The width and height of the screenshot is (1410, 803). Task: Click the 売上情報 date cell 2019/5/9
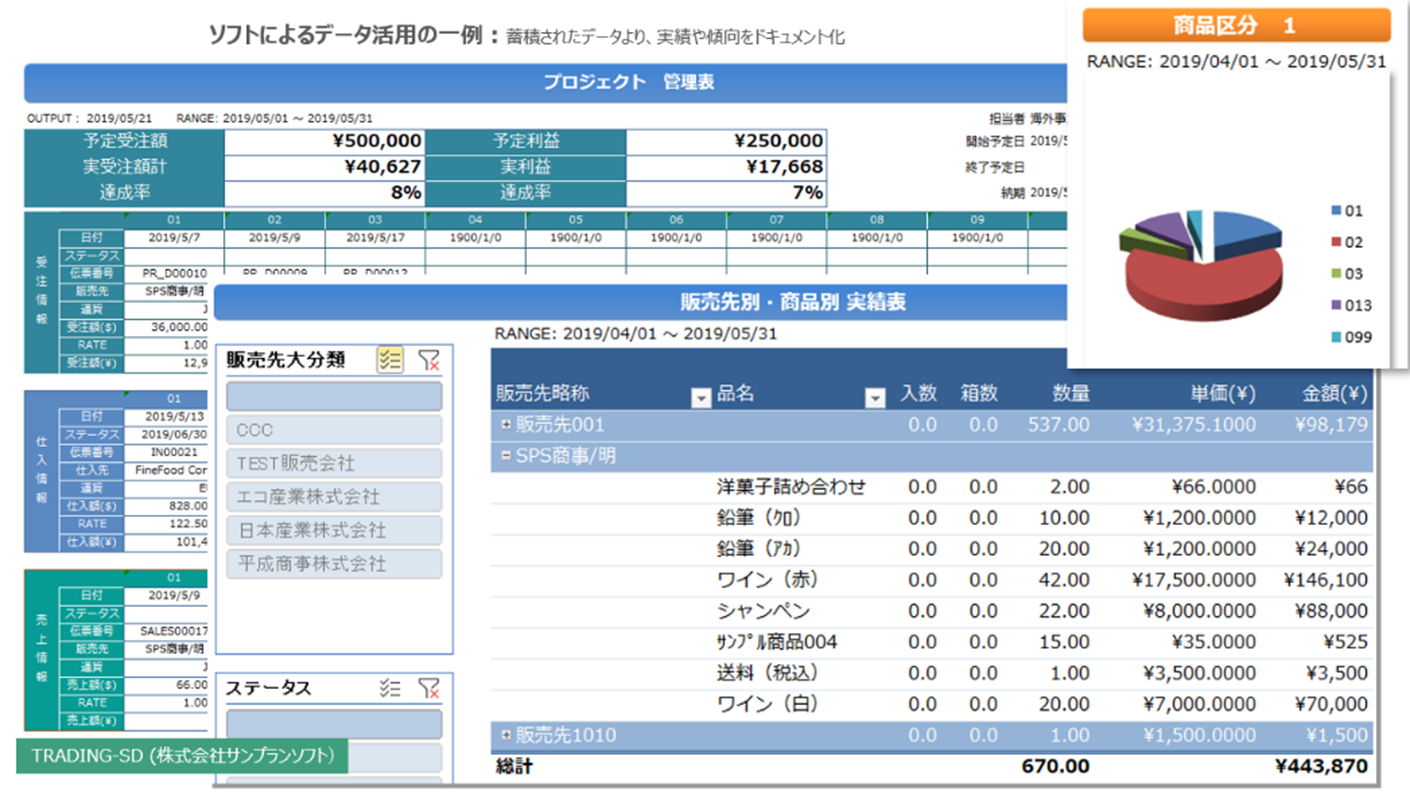[x=167, y=595]
